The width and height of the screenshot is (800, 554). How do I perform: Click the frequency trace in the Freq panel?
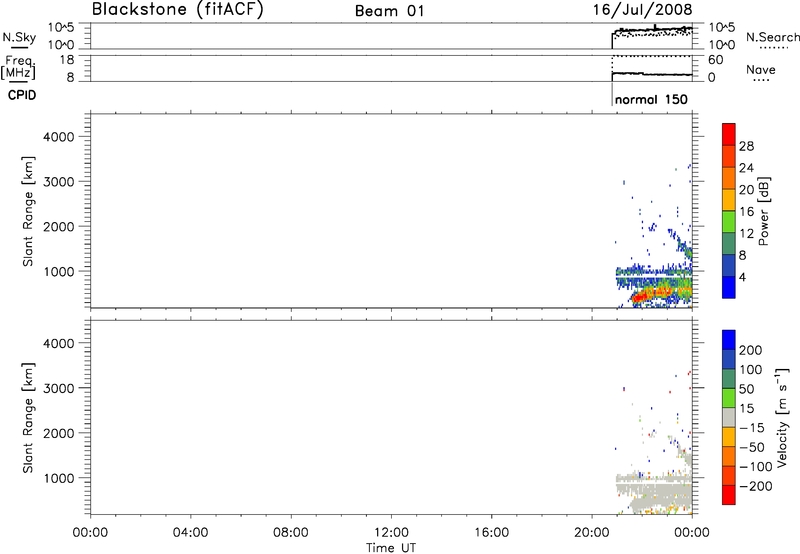click(x=653, y=74)
